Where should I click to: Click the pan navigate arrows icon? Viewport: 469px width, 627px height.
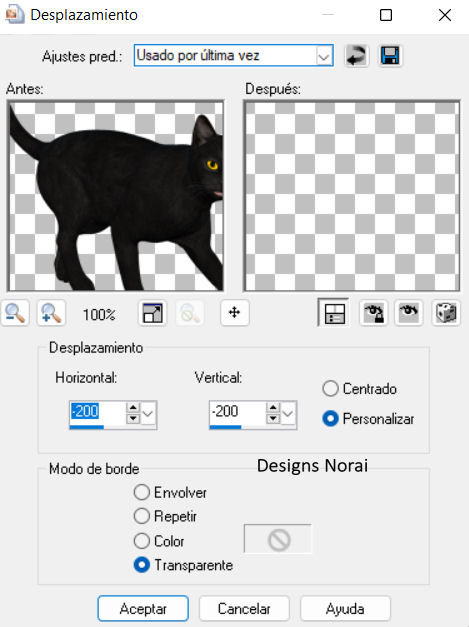235,313
